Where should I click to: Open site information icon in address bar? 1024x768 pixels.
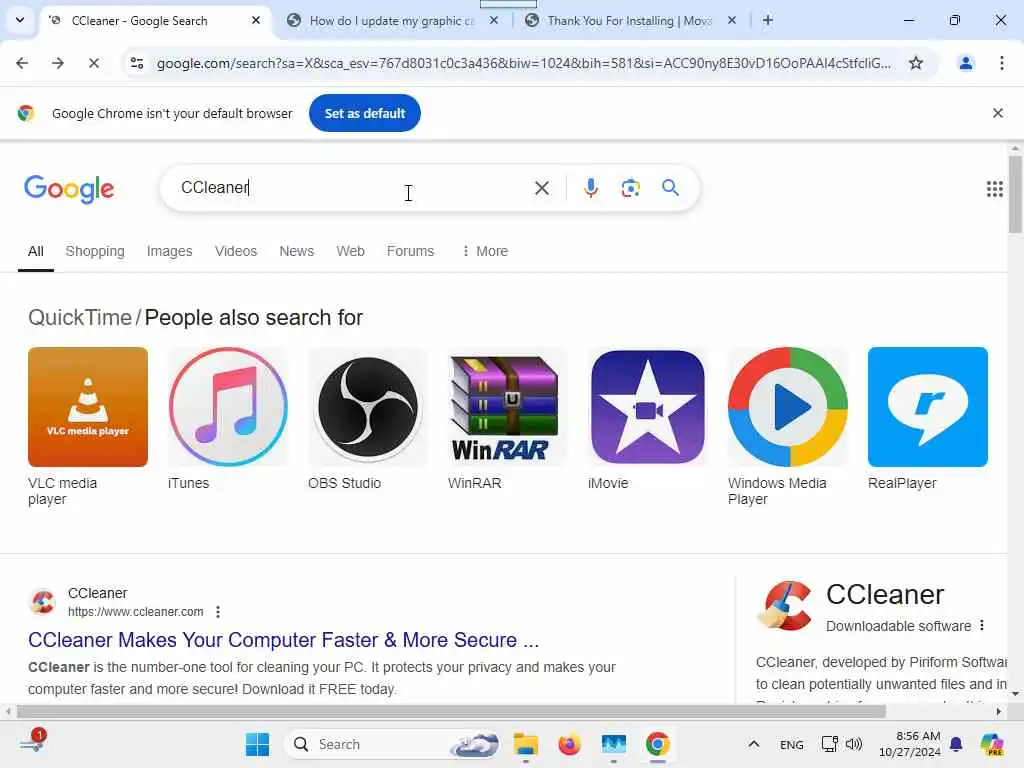(136, 63)
